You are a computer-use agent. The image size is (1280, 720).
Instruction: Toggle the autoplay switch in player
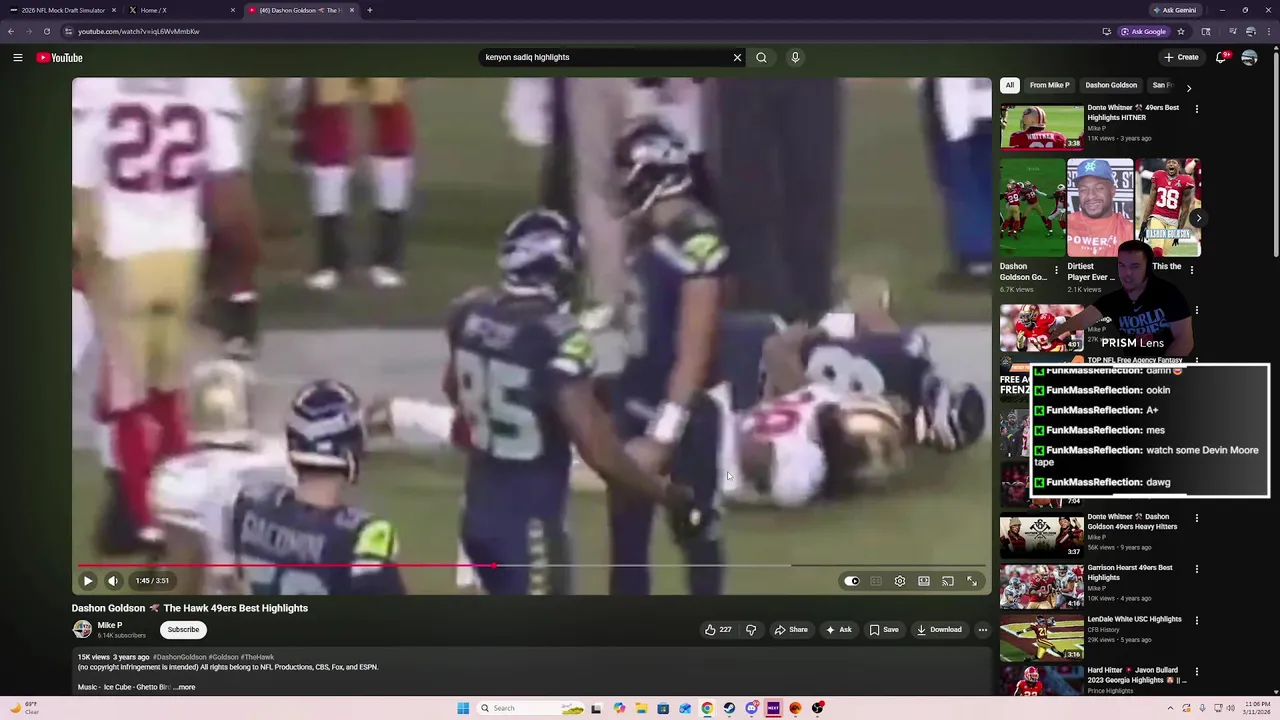point(852,581)
